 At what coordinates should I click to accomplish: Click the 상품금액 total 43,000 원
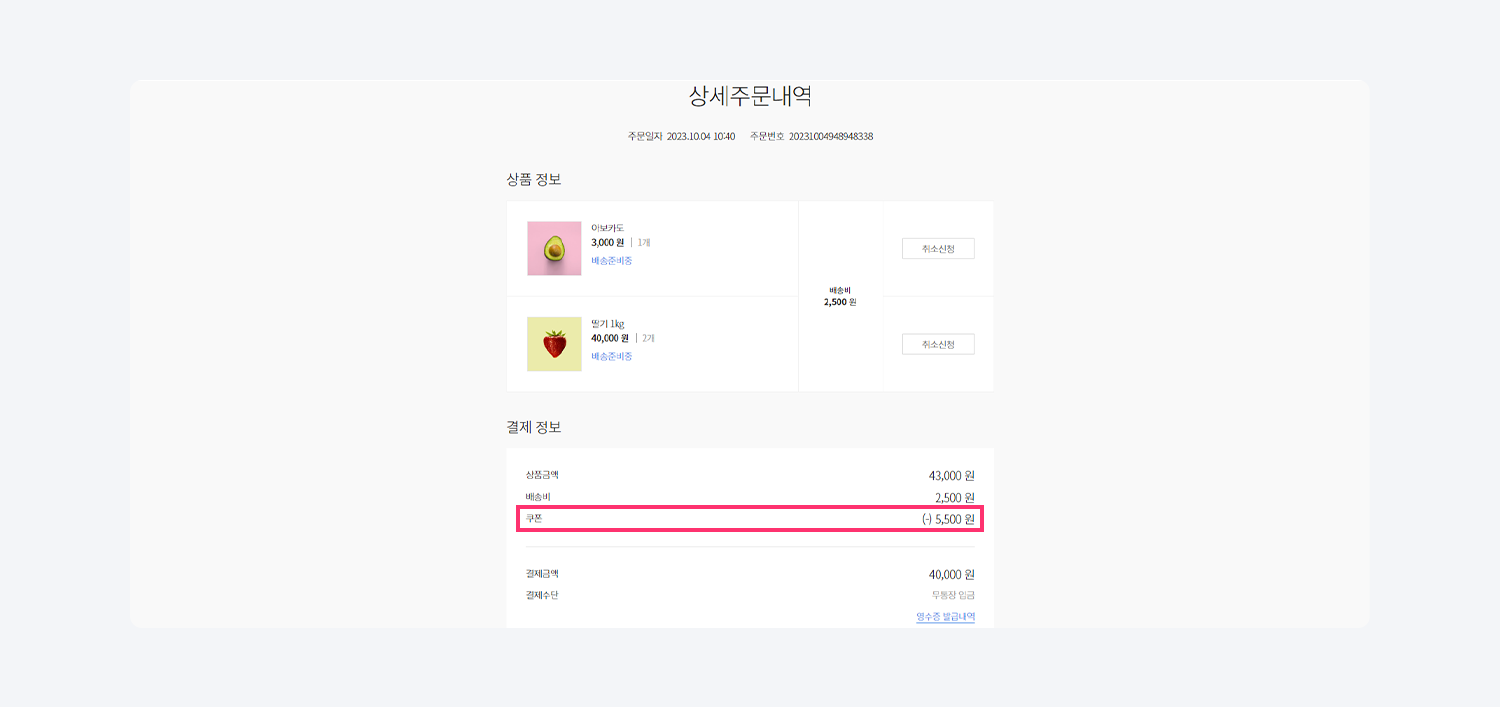tap(951, 476)
